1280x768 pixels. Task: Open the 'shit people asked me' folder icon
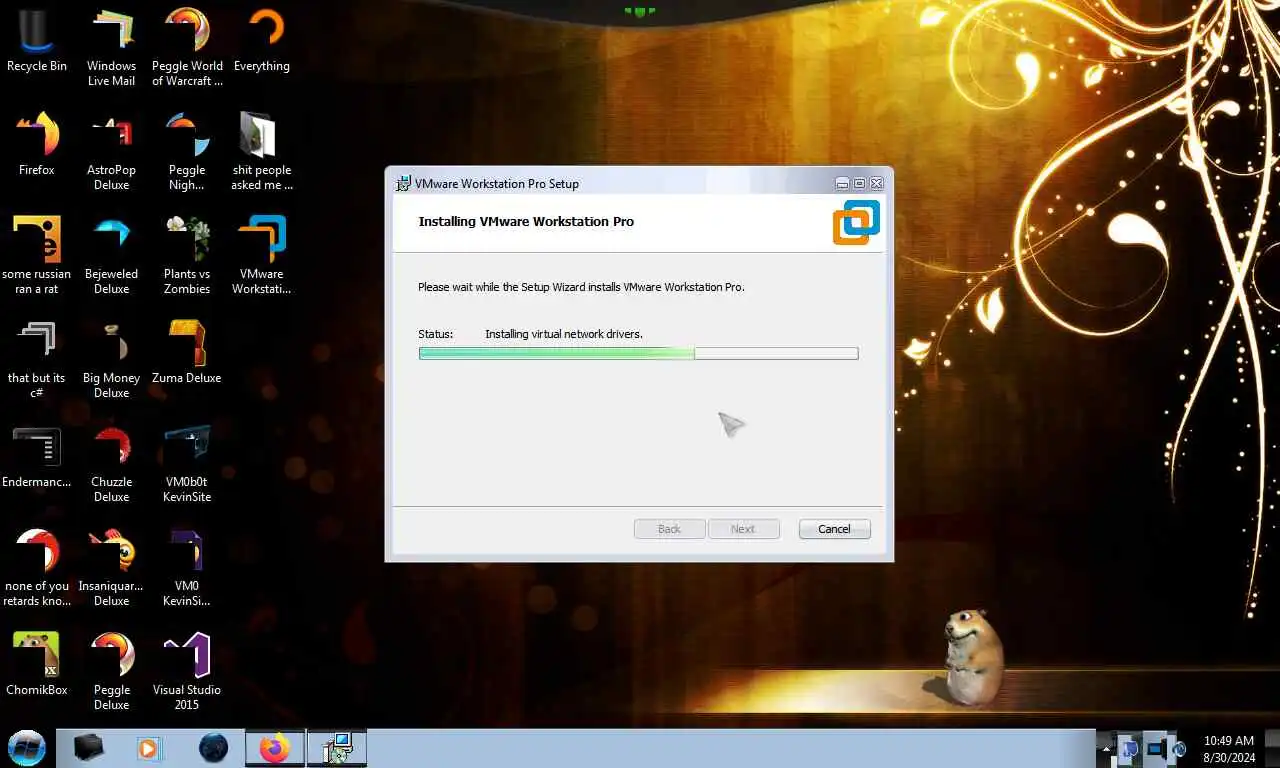[x=262, y=152]
